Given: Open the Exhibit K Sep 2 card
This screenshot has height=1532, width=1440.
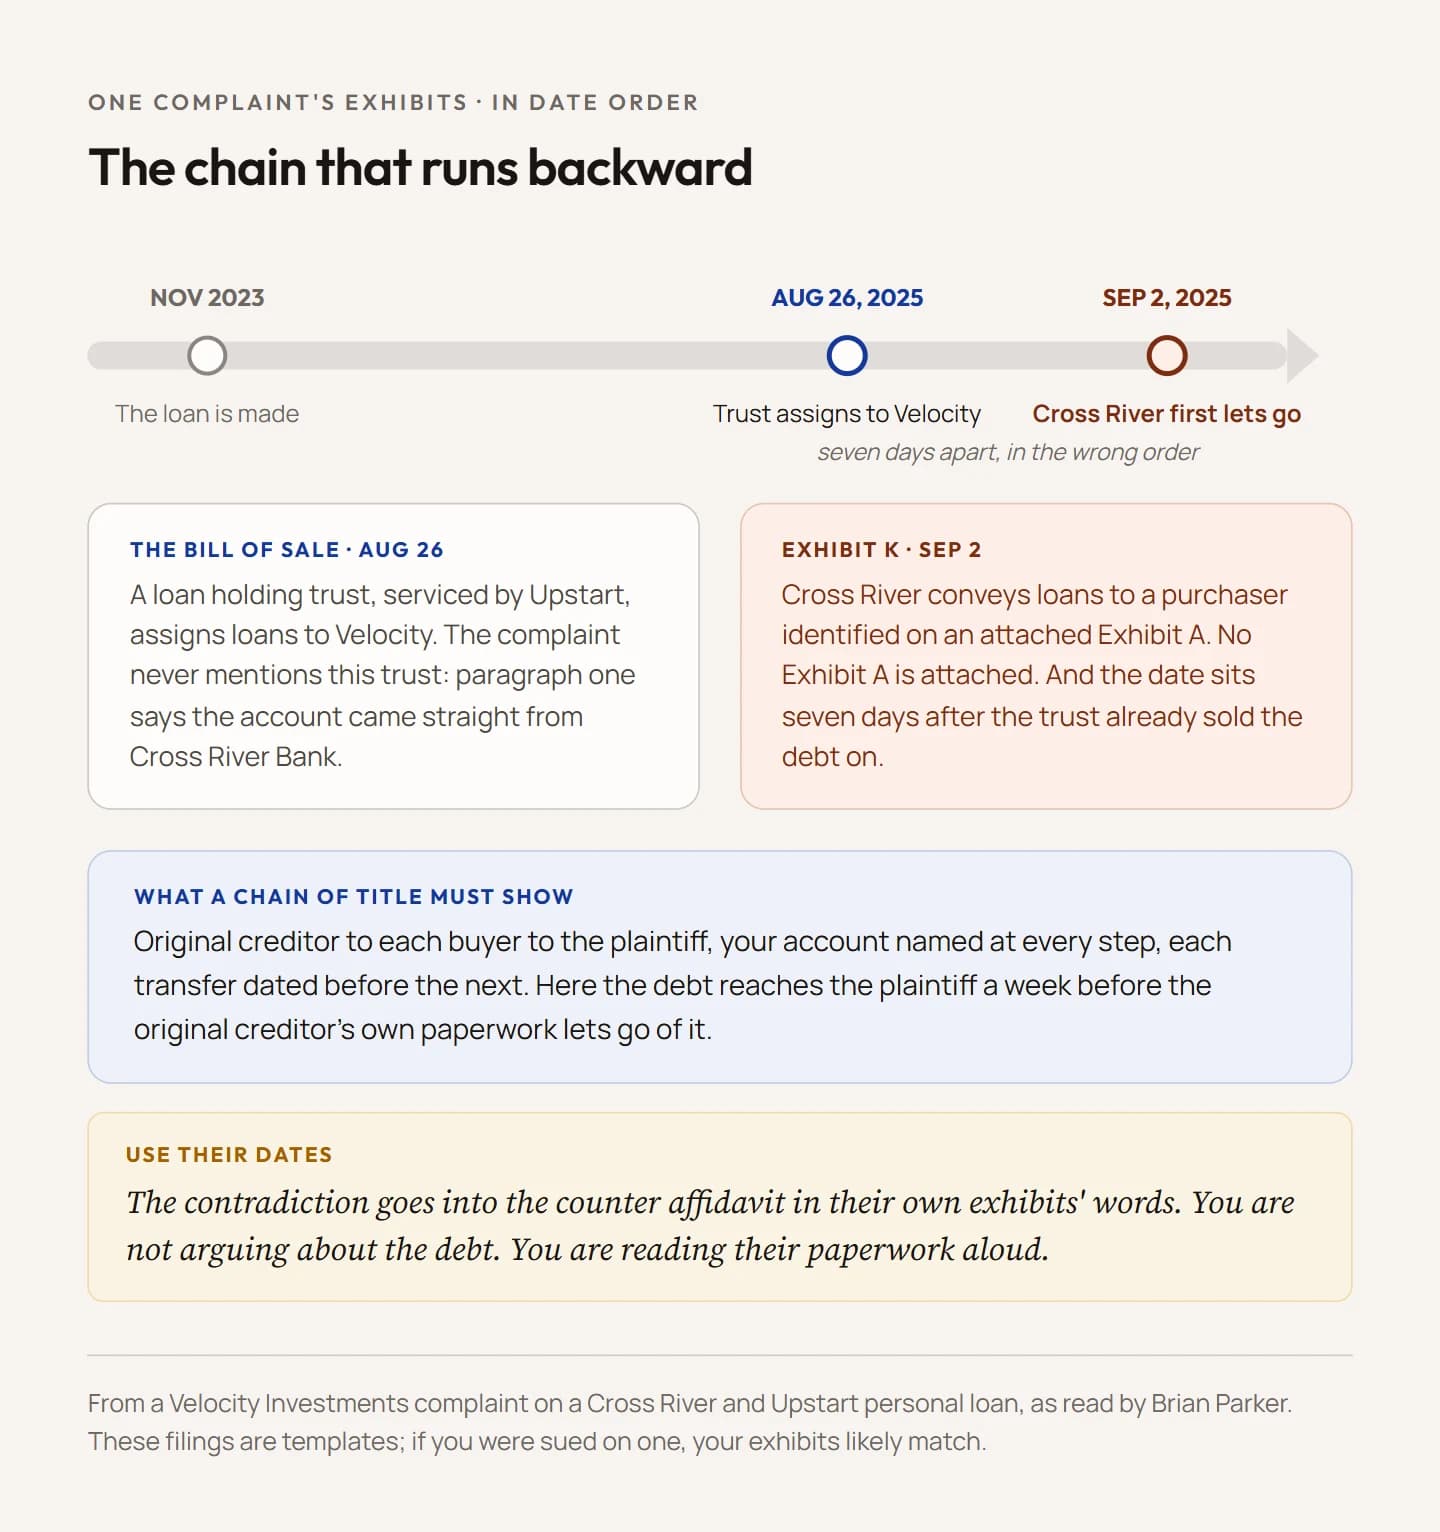Looking at the screenshot, I should 1046,656.
